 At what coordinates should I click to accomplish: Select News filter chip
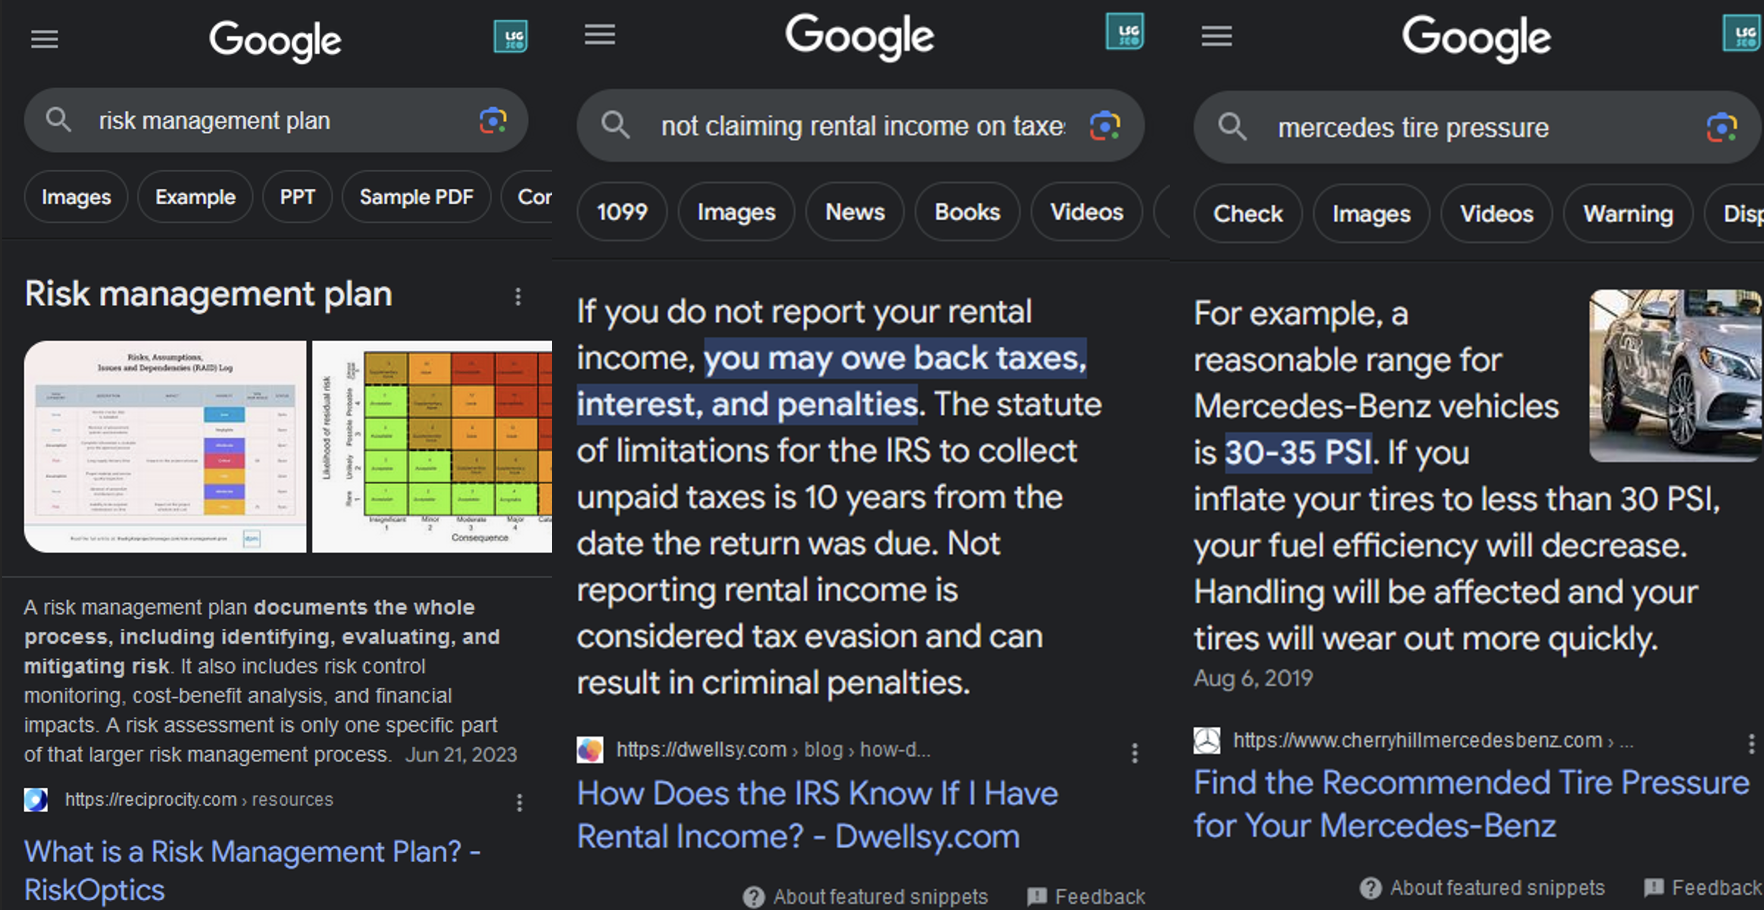(855, 212)
